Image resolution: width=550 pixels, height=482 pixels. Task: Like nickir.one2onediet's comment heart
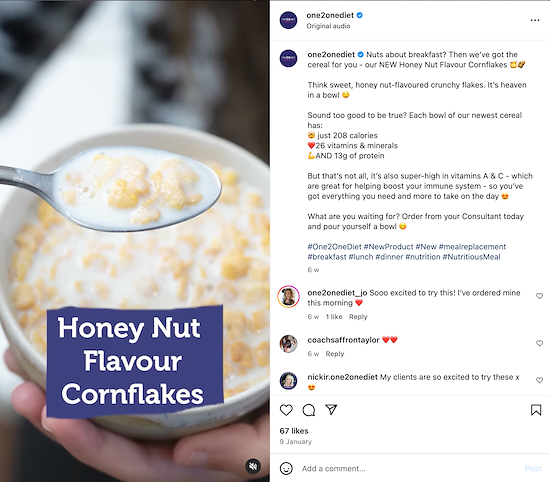pyautogui.click(x=539, y=380)
